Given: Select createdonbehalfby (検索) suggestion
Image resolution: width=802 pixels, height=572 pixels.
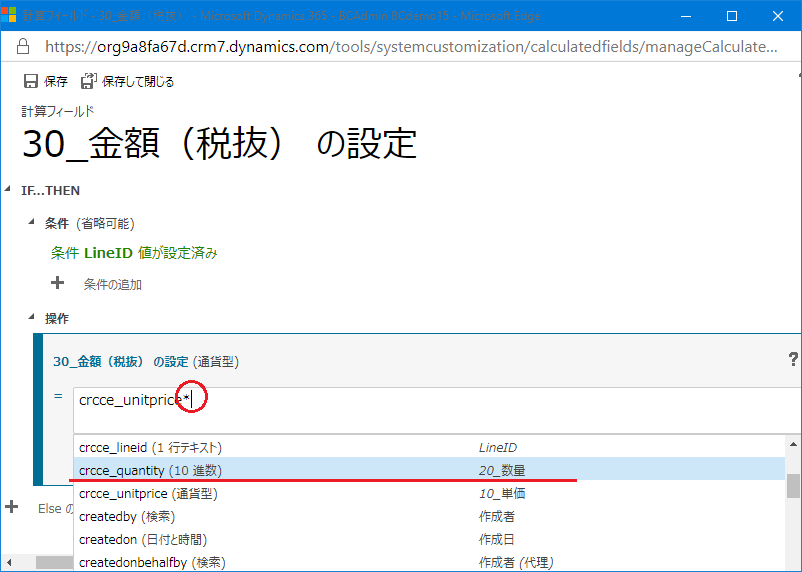Looking at the screenshot, I should [429, 562].
